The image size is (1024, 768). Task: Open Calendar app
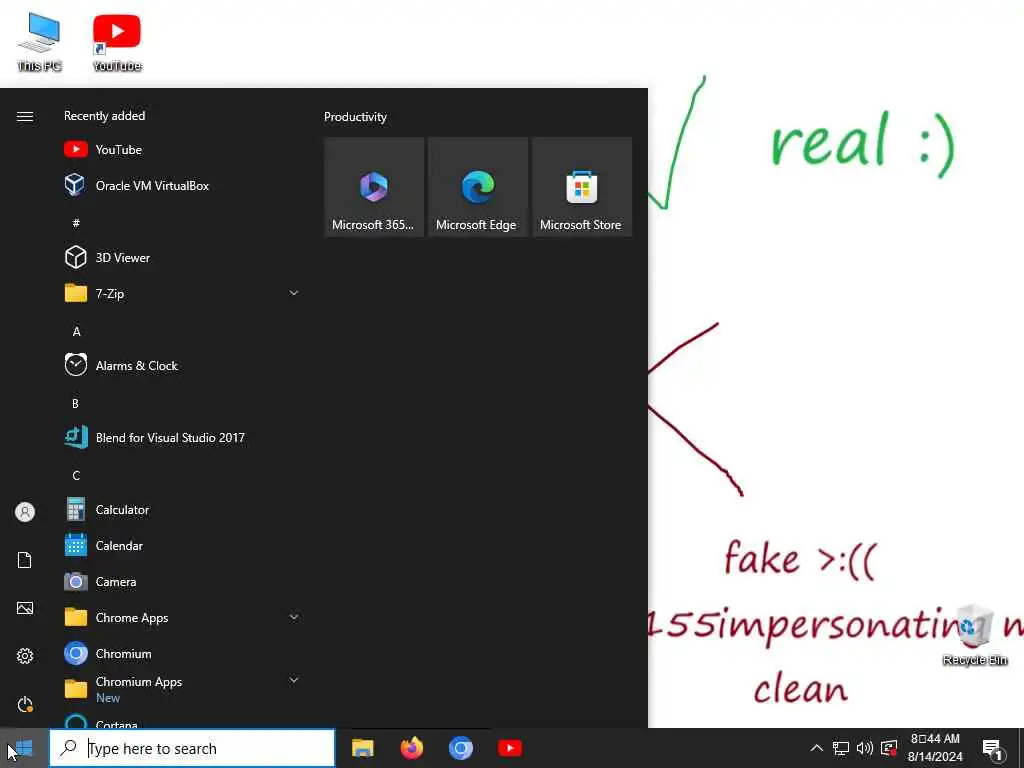coord(182,545)
